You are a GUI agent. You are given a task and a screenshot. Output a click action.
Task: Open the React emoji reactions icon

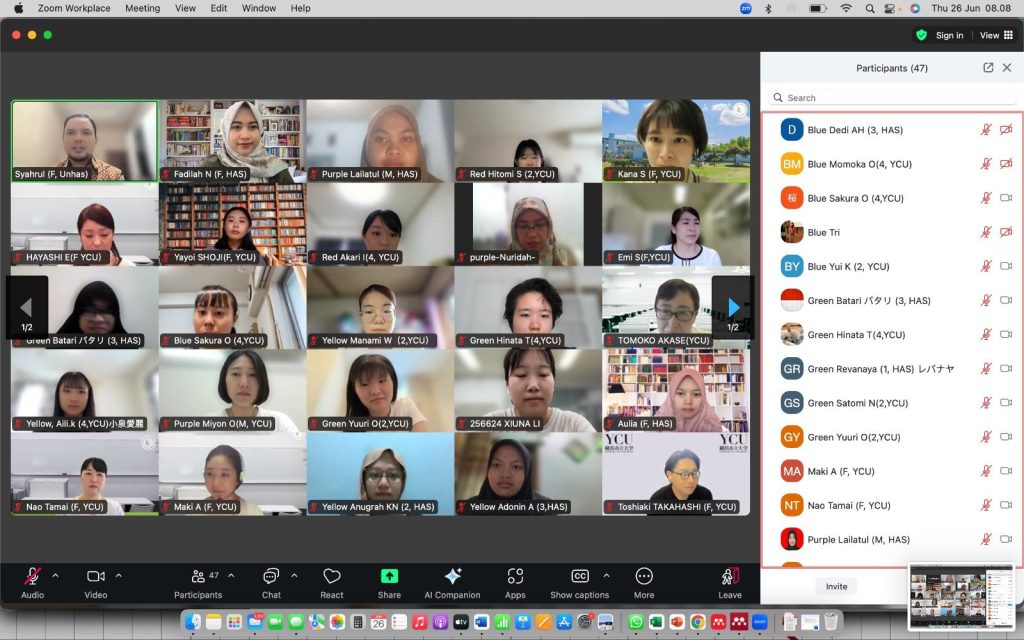coord(332,577)
